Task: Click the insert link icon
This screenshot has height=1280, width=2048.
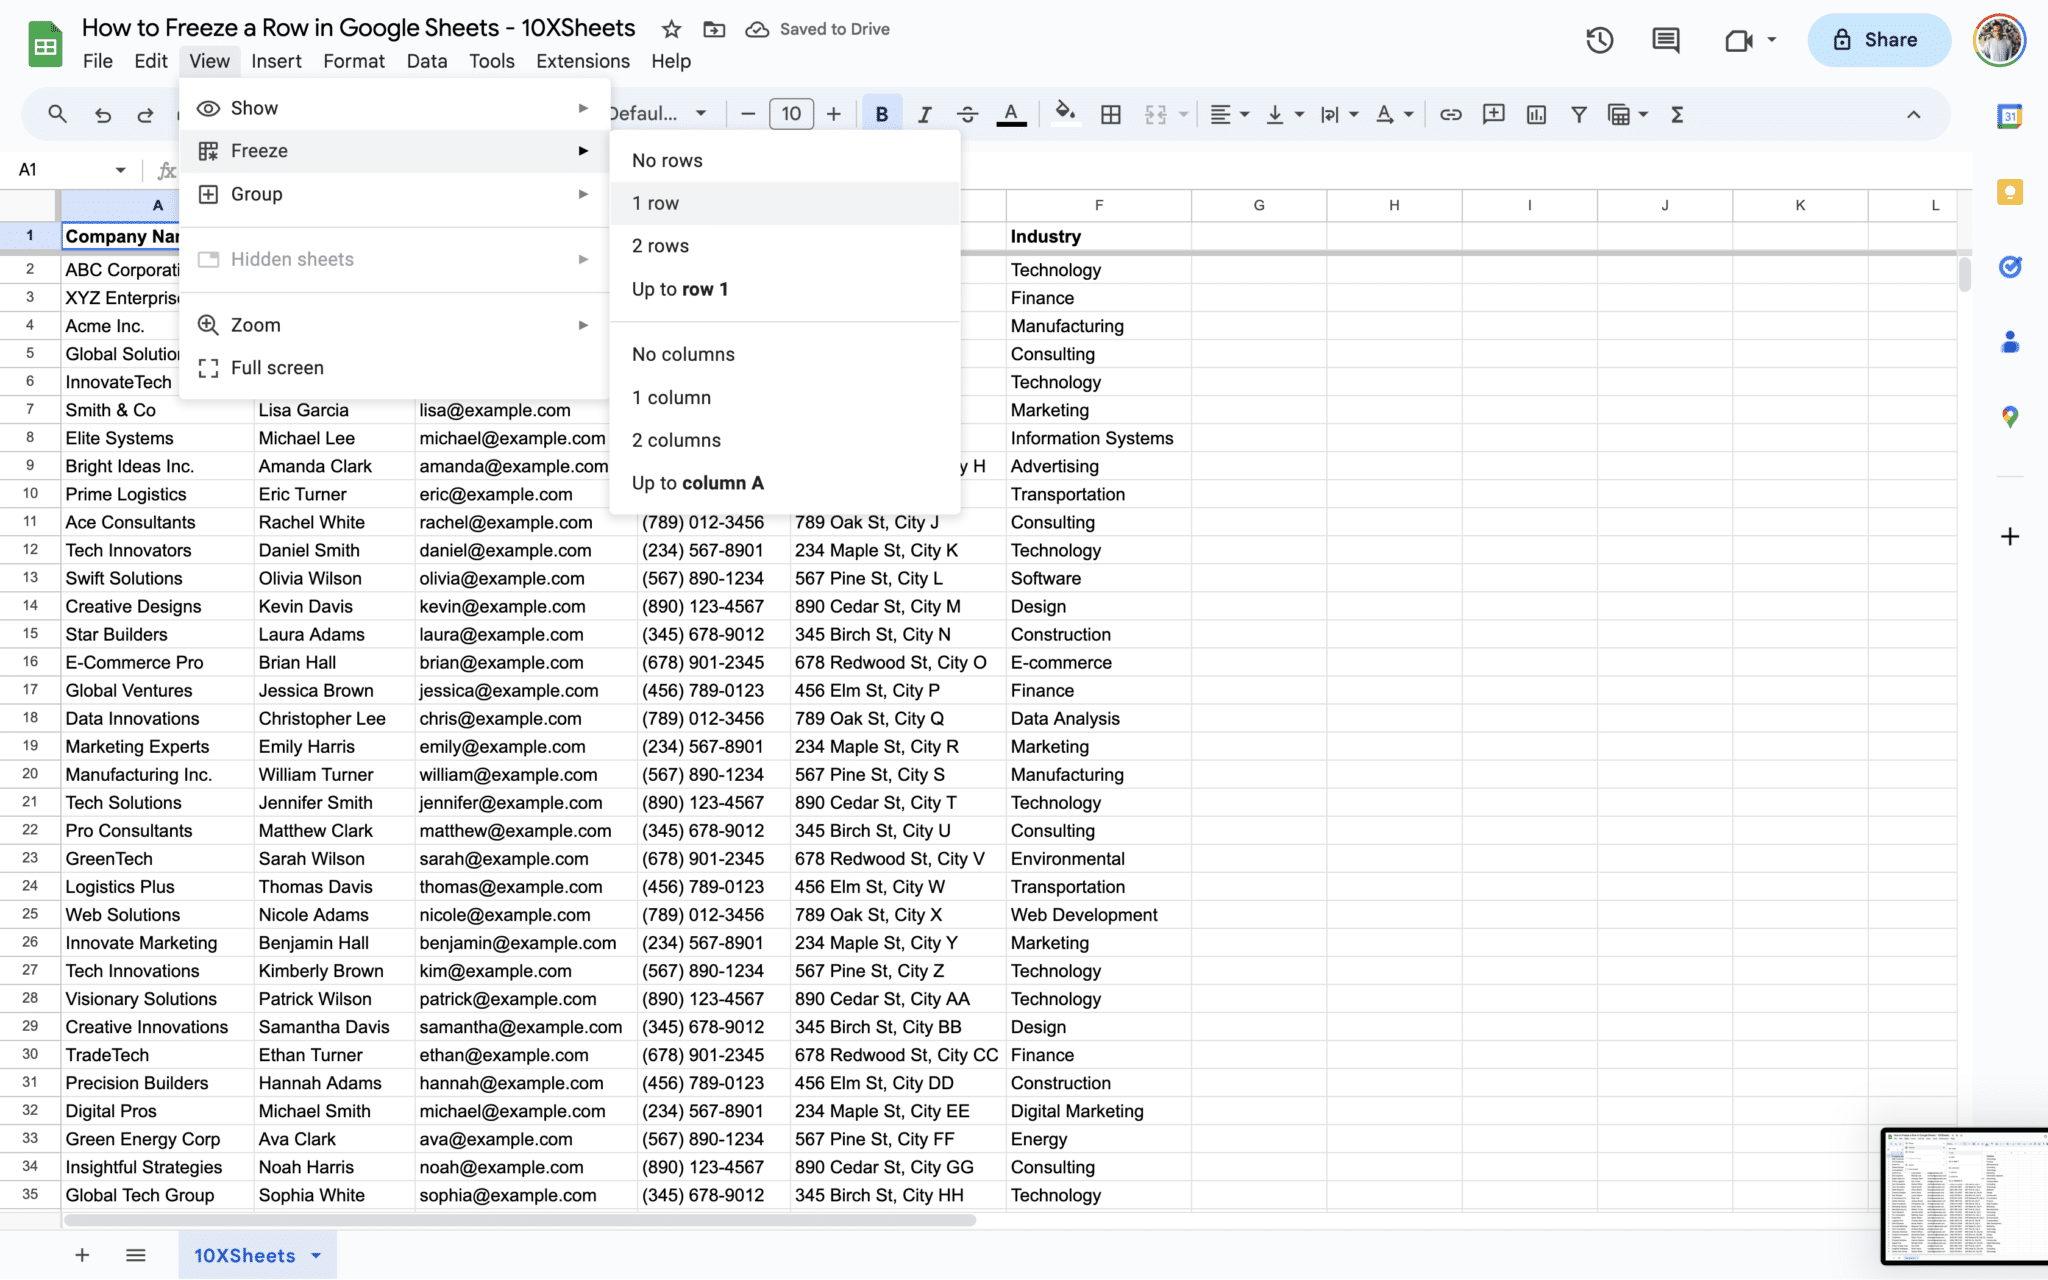Action: tap(1450, 114)
